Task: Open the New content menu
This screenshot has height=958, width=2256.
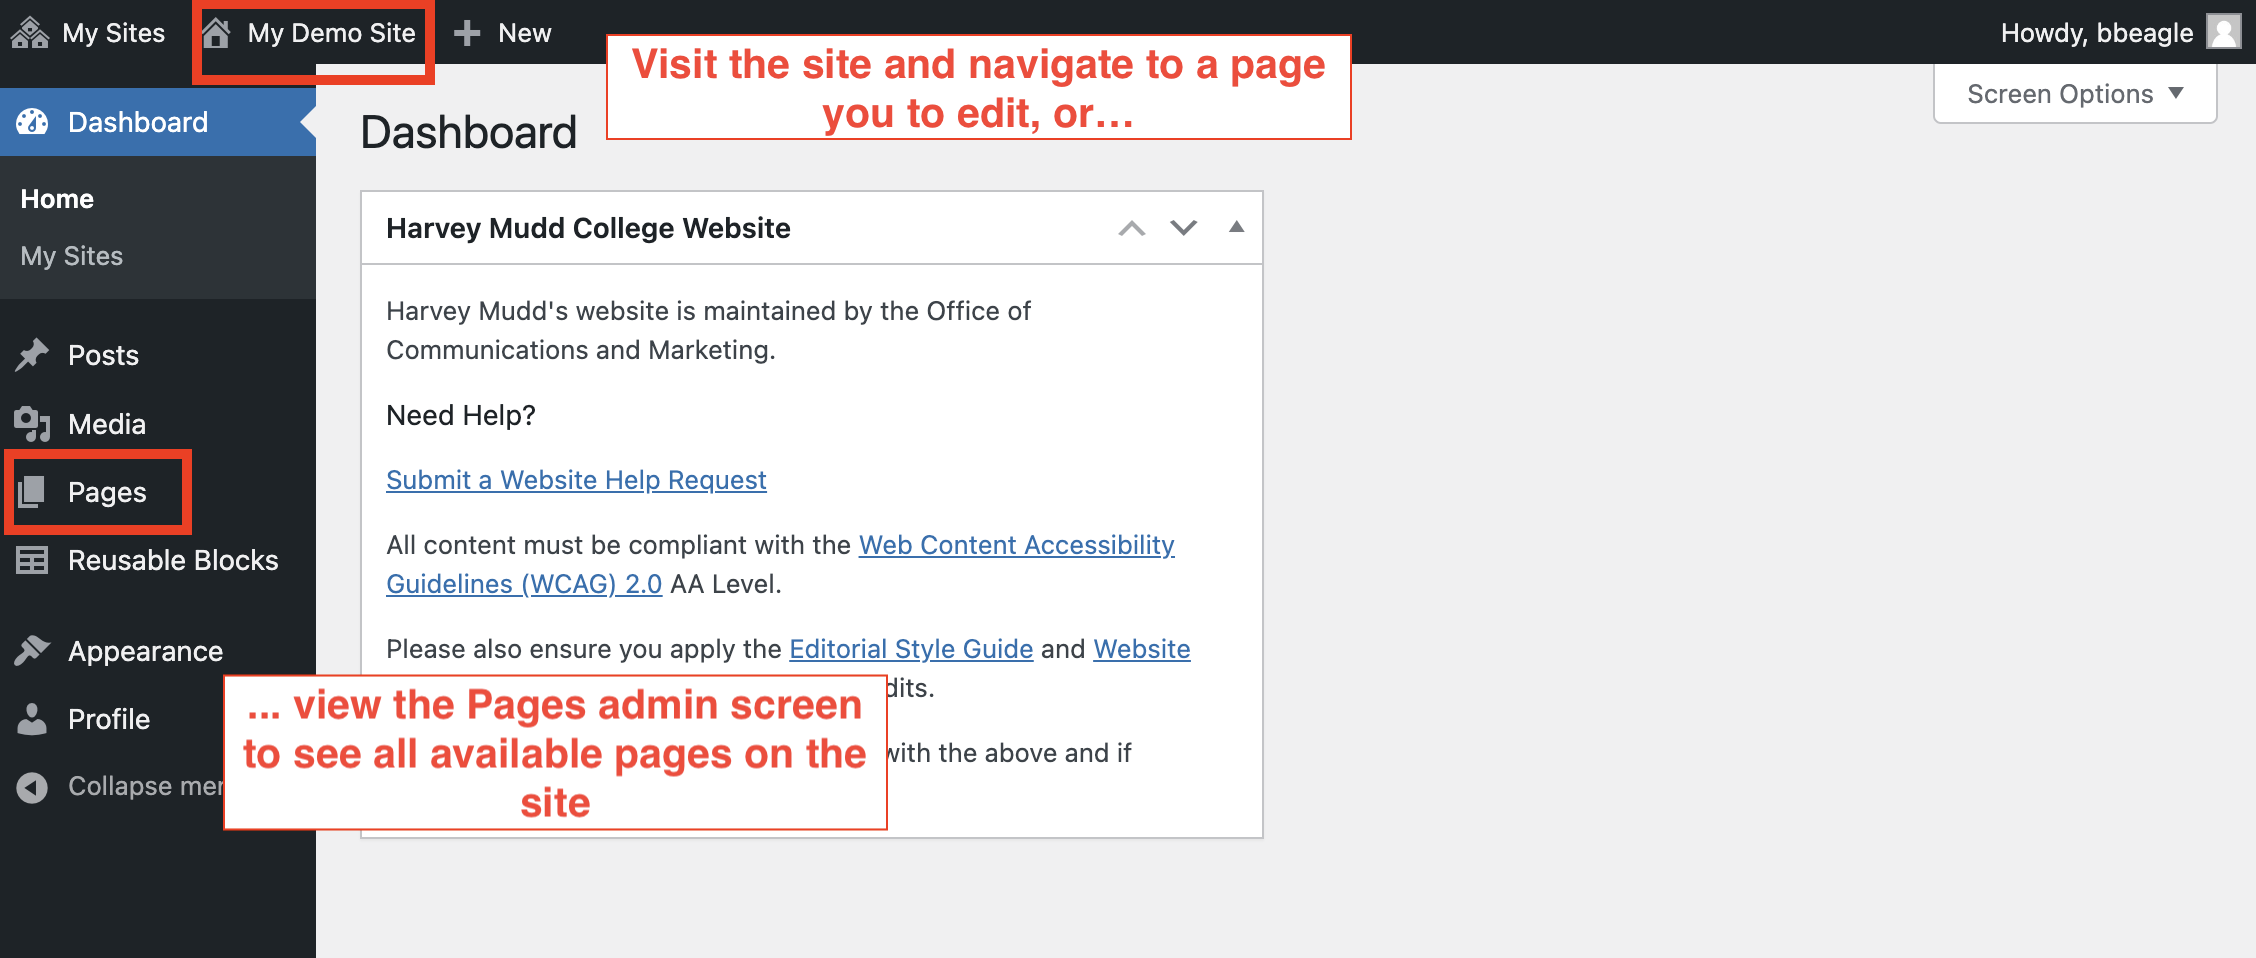Action: click(503, 33)
